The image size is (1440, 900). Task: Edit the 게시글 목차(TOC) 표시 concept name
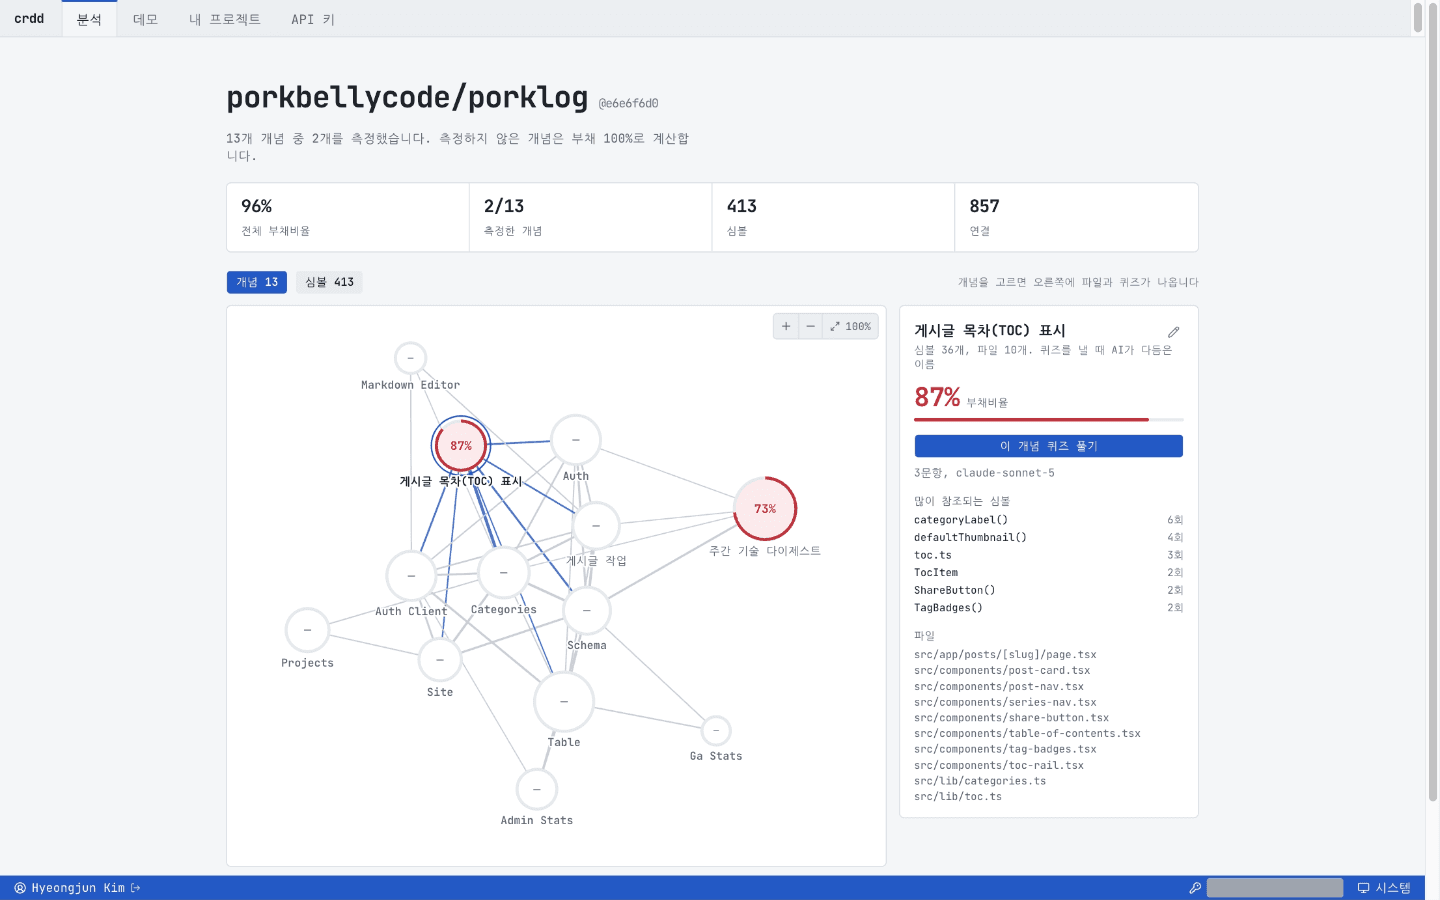[x=1174, y=332]
